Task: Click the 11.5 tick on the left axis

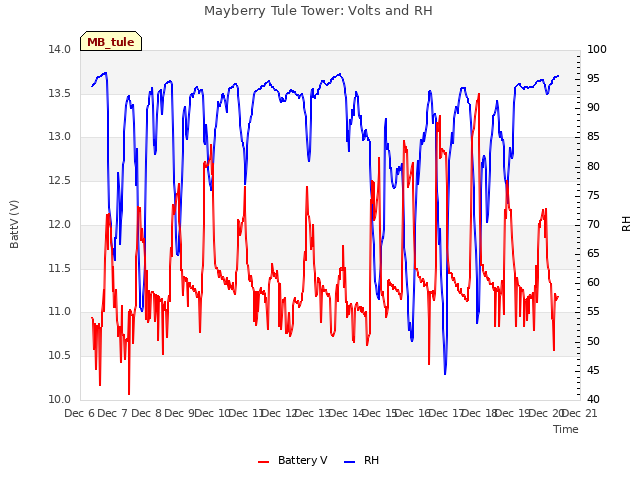Action: (60, 268)
